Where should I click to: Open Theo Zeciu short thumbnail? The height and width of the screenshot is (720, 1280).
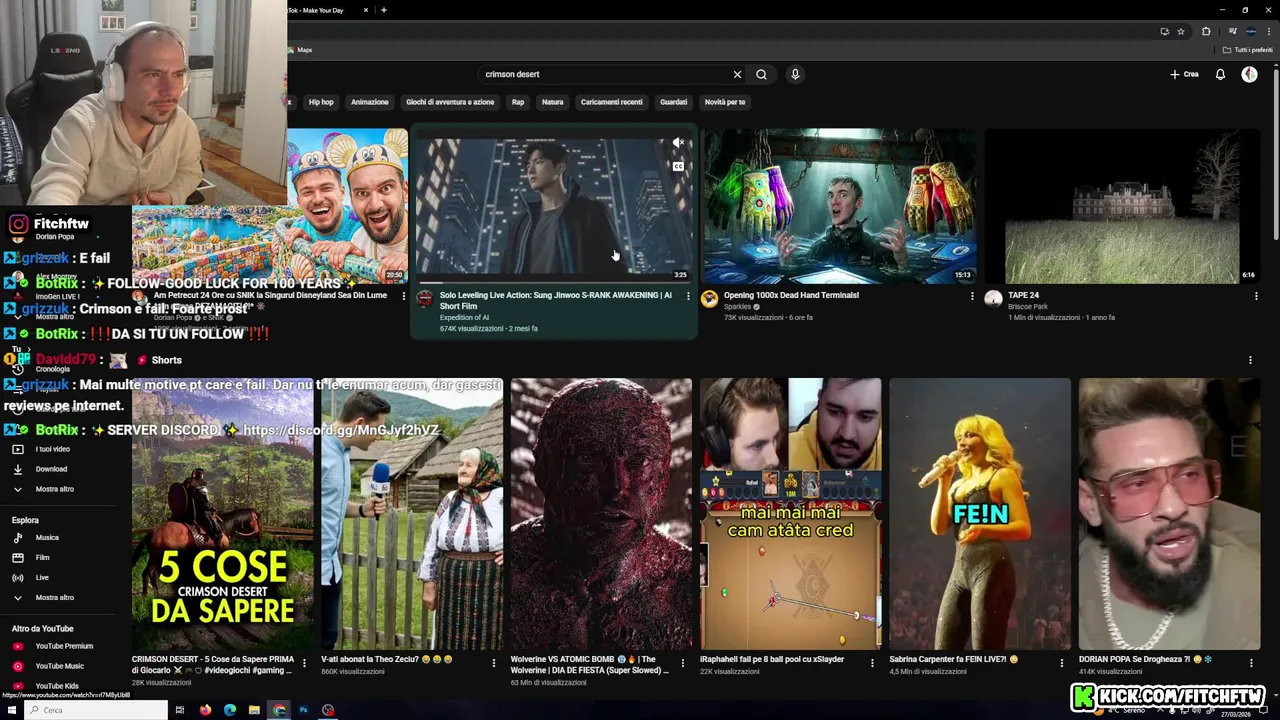[x=412, y=514]
